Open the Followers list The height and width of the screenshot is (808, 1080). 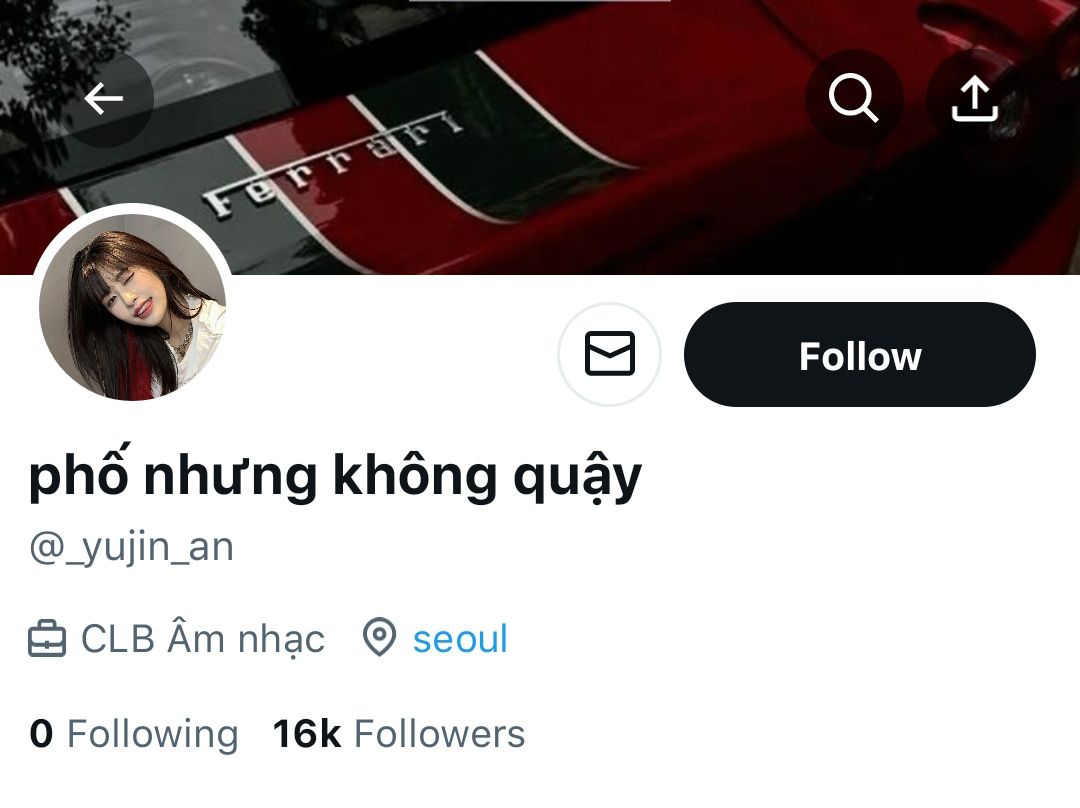399,734
